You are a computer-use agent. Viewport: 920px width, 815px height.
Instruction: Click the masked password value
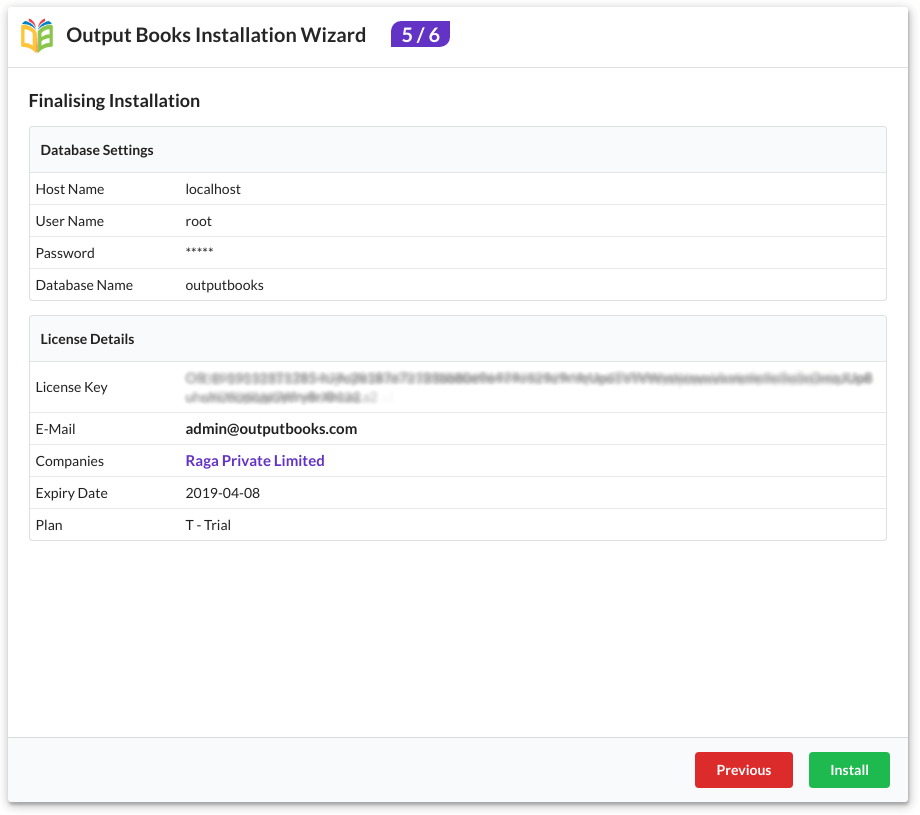[199, 251]
